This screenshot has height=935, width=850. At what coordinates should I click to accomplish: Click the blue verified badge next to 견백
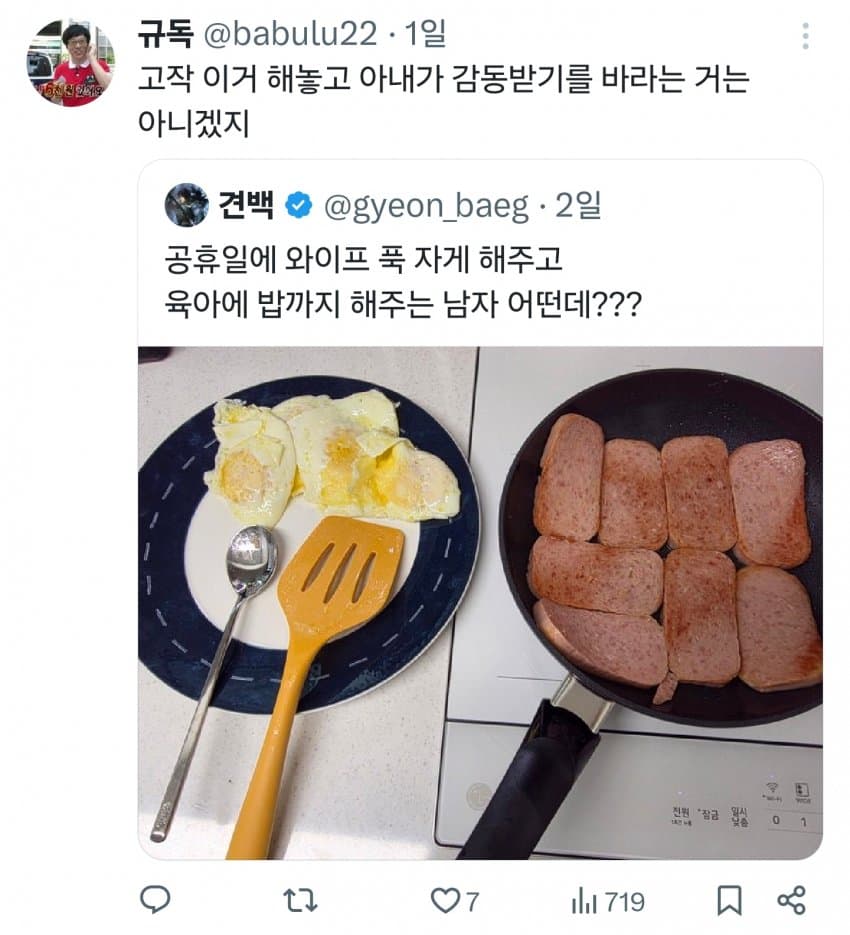[299, 206]
